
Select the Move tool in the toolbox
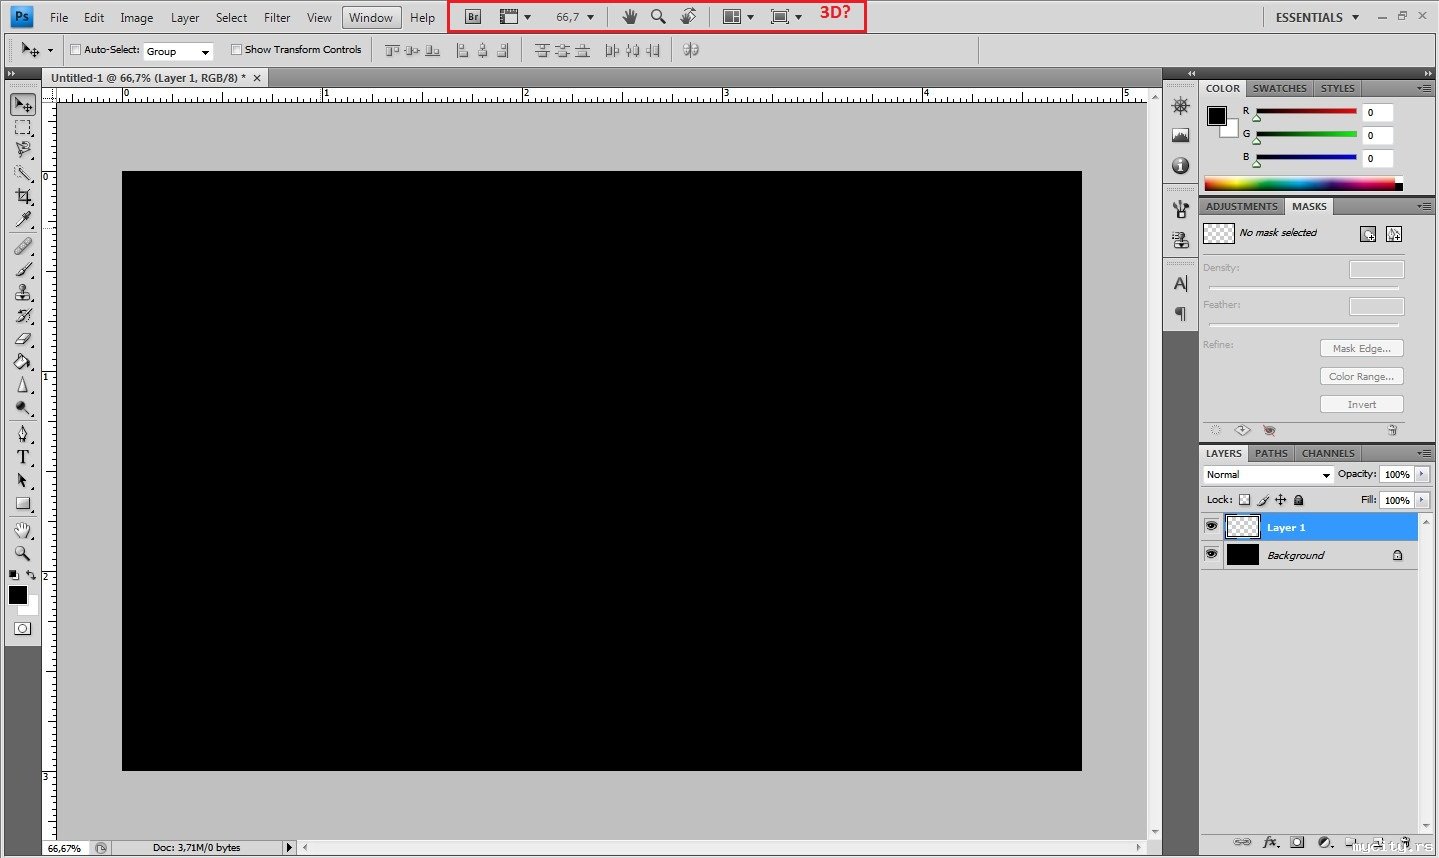[23, 105]
